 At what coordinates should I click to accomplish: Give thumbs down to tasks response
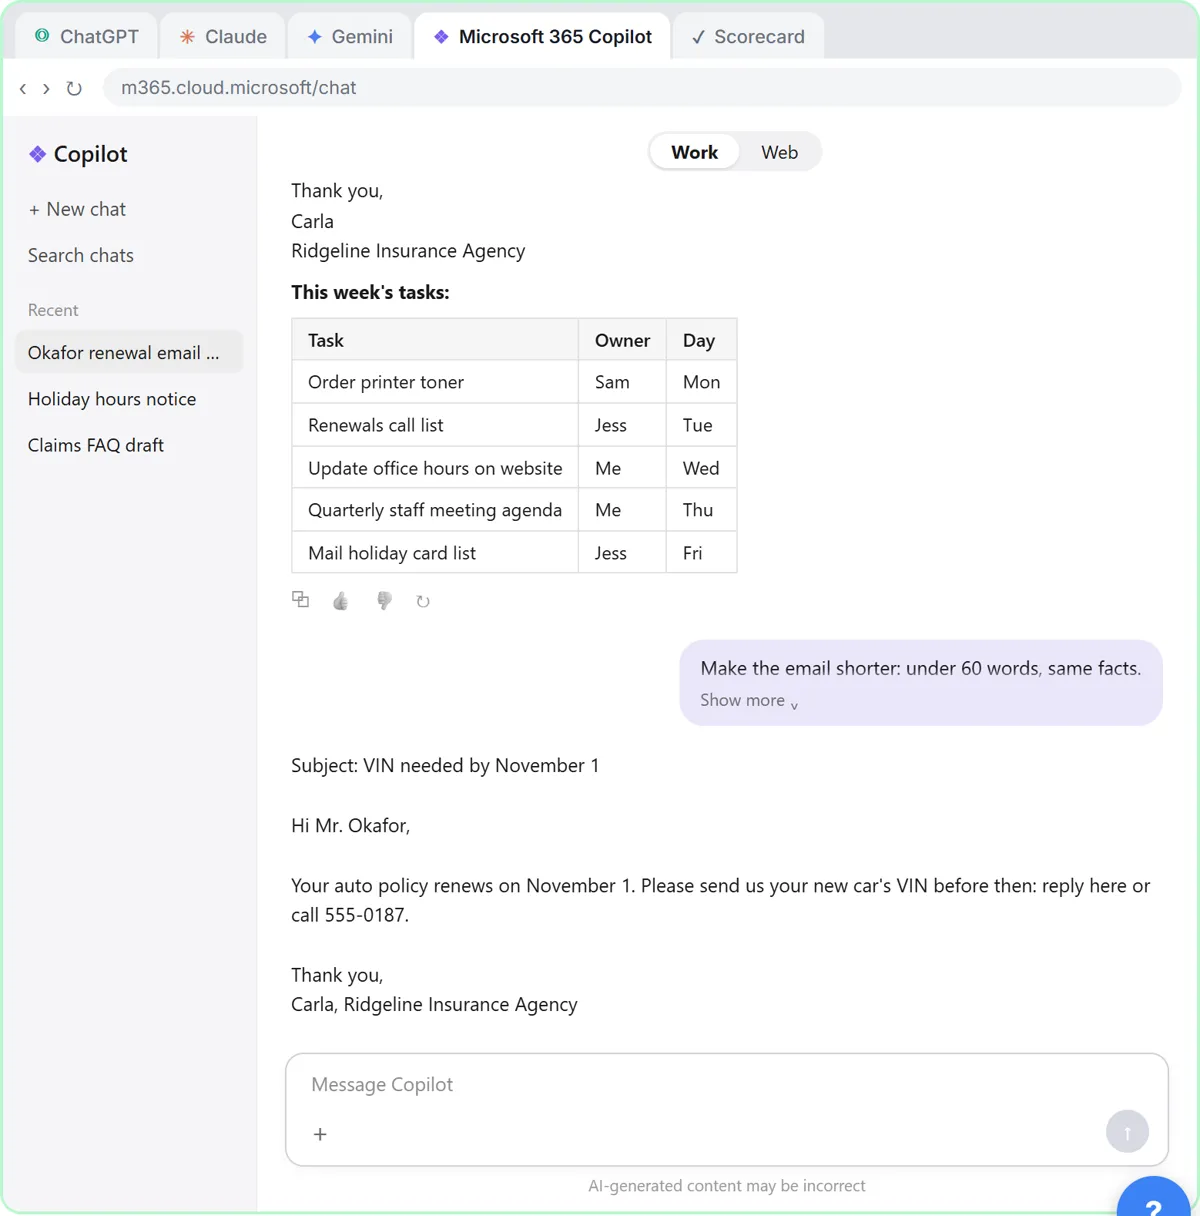point(383,600)
